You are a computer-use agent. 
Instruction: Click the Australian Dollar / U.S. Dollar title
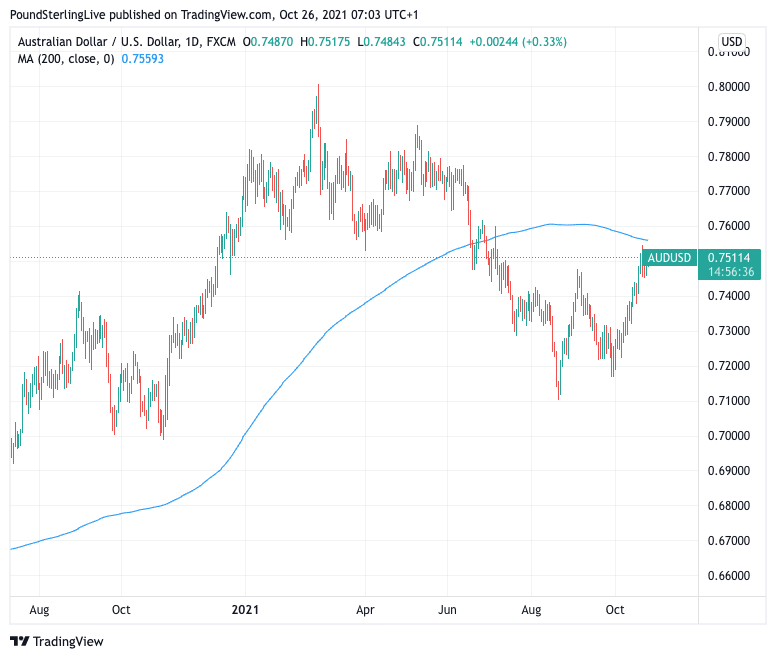click(x=93, y=42)
